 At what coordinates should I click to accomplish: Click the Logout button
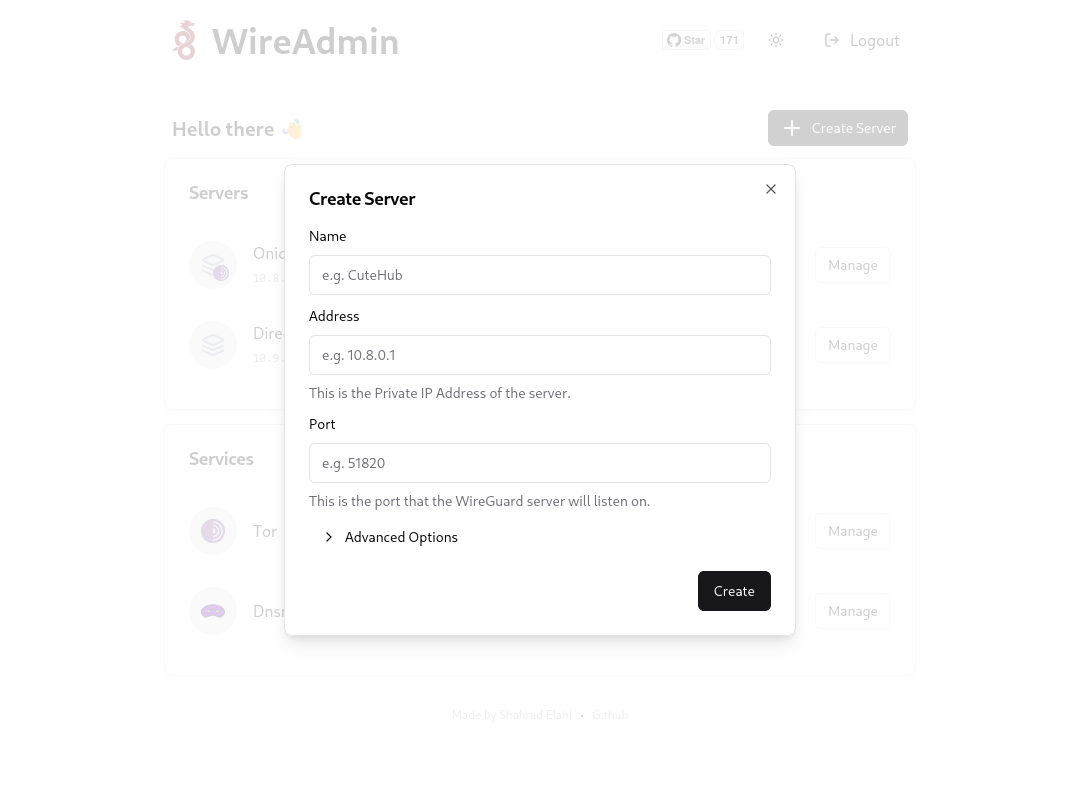(x=862, y=40)
